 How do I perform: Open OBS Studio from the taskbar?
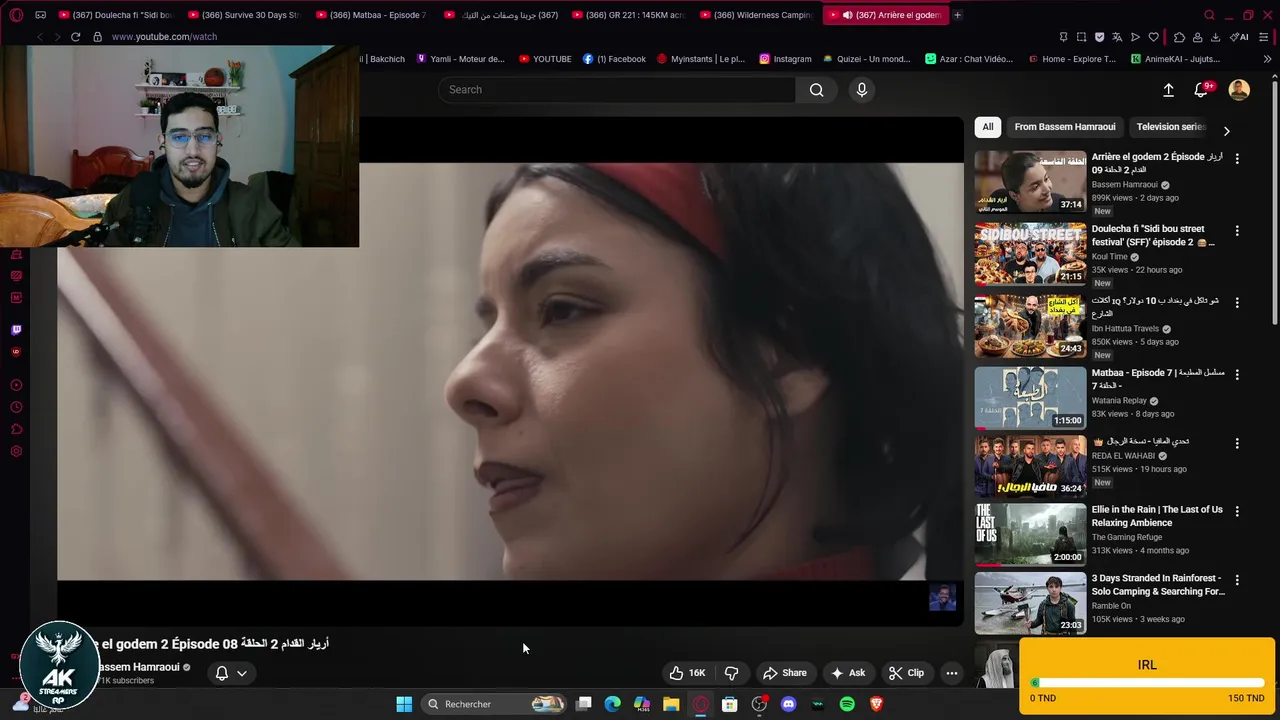click(759, 704)
